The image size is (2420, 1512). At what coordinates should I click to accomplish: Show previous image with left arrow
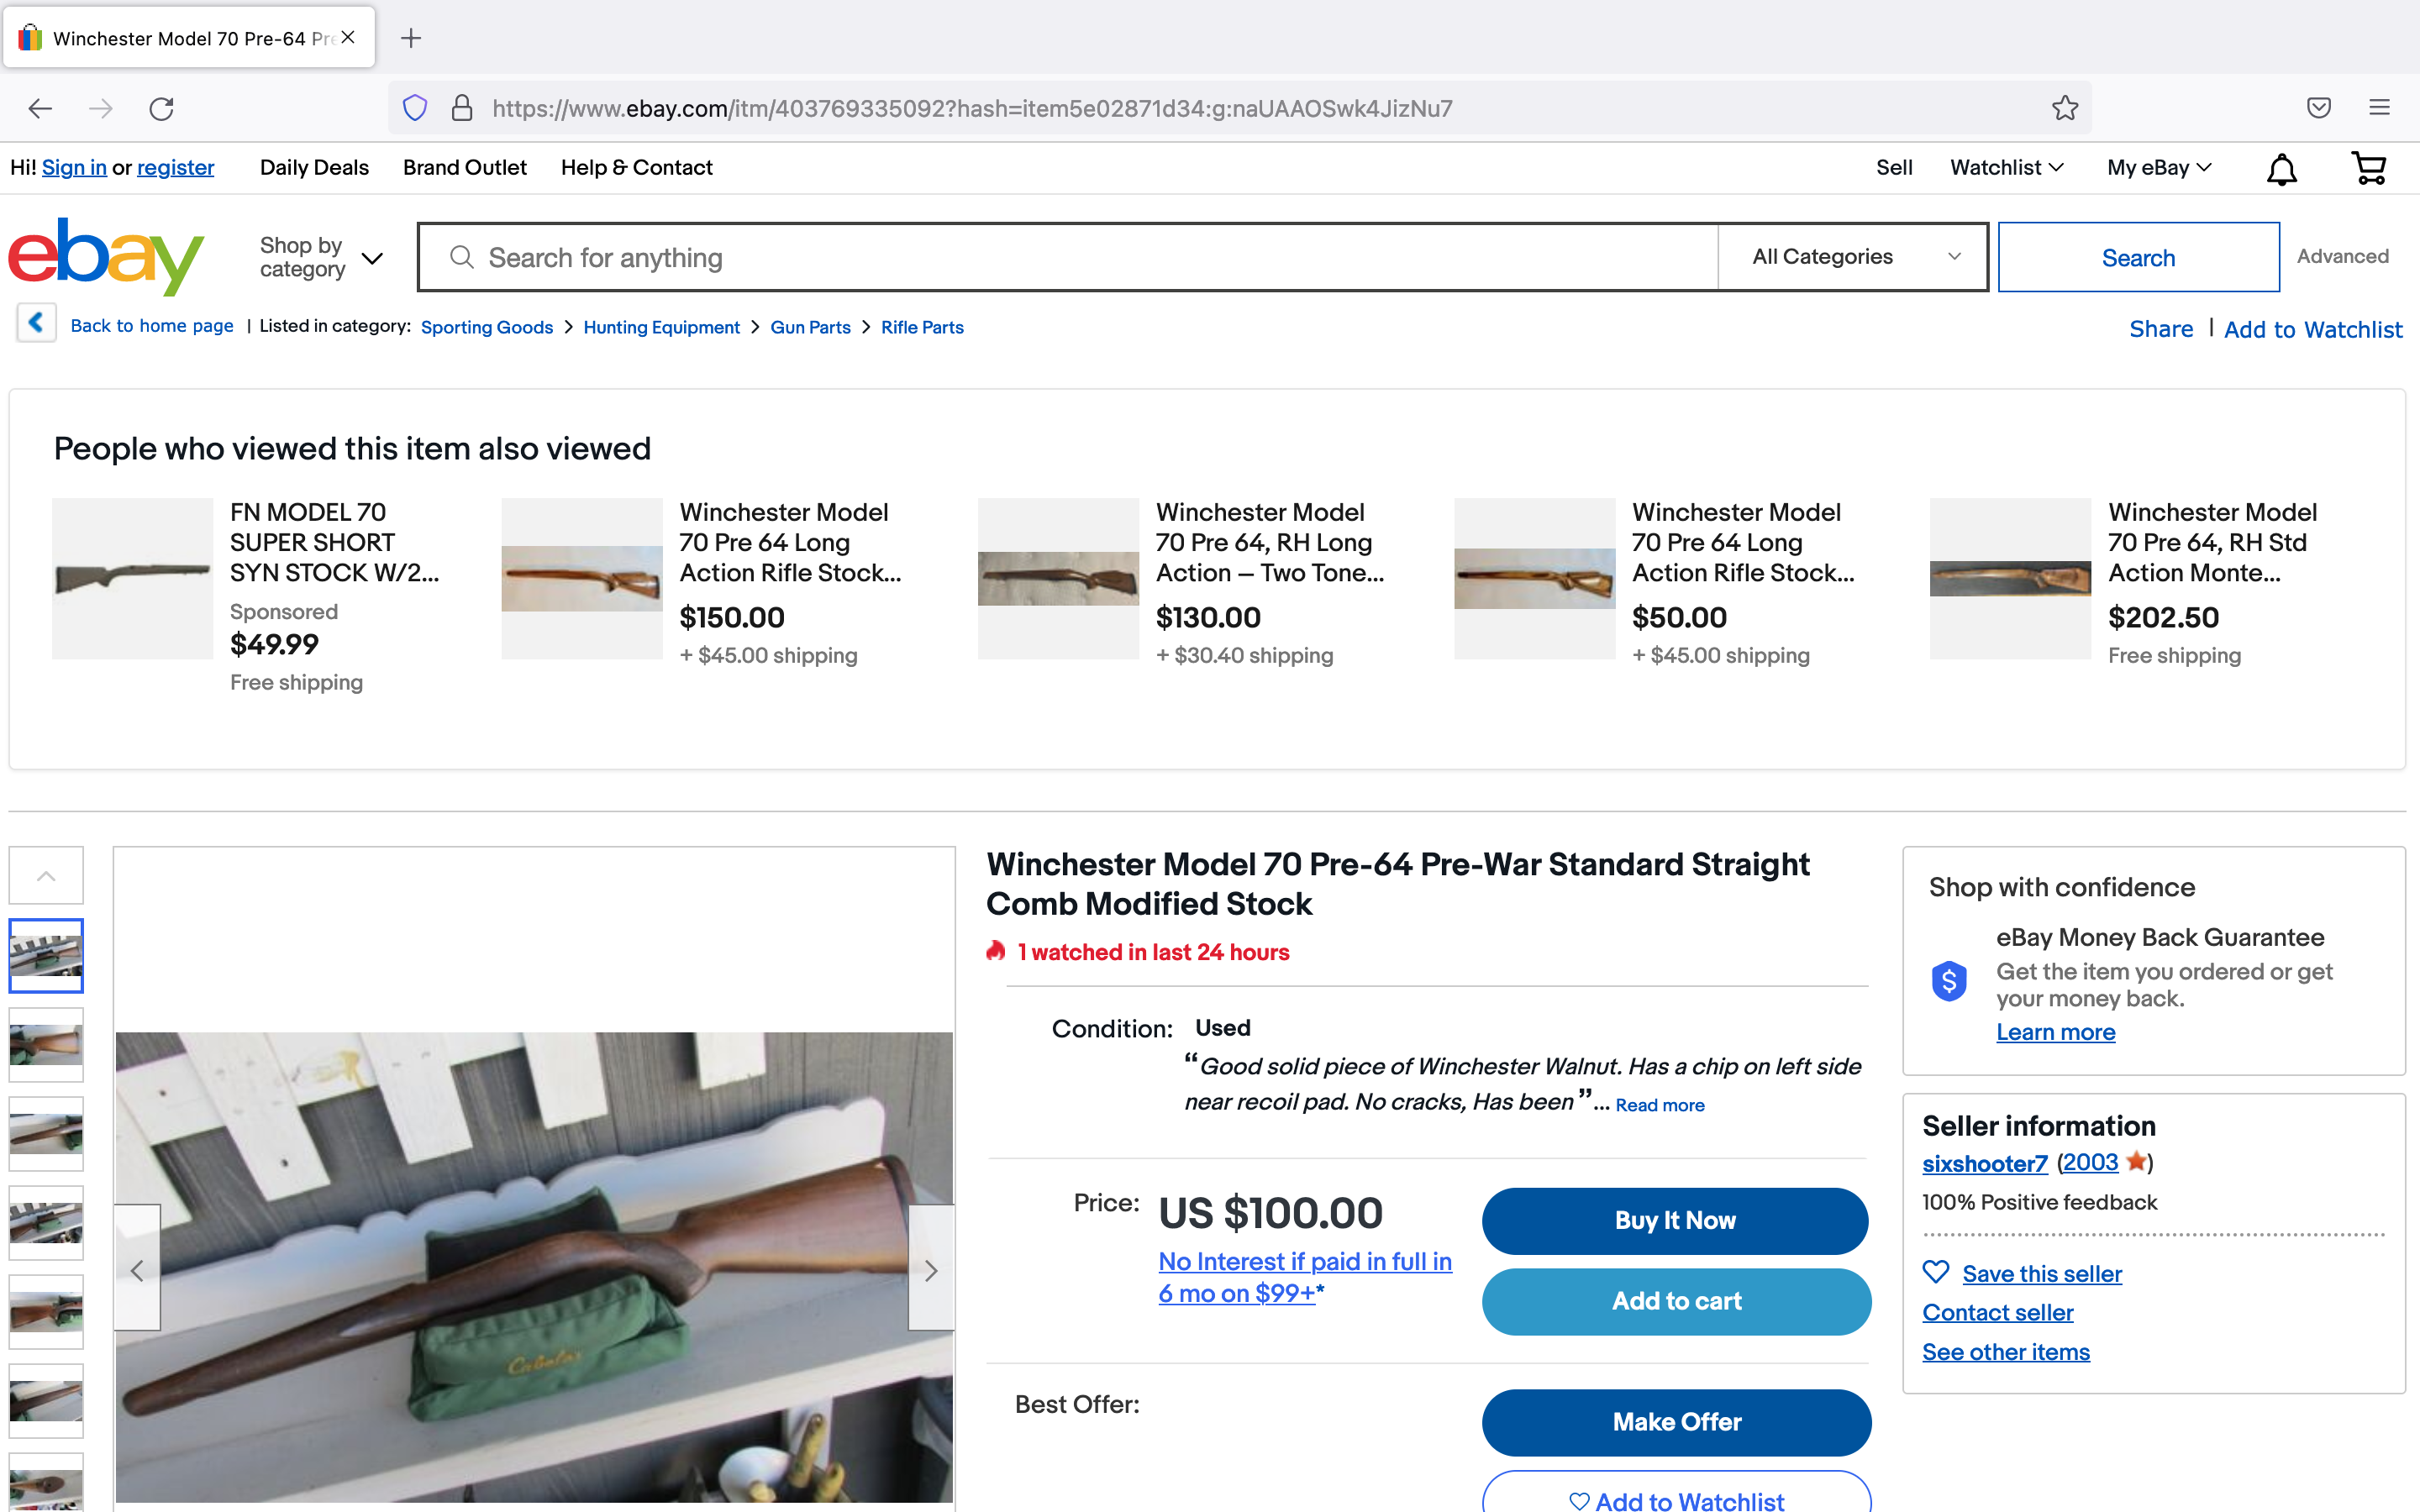click(x=137, y=1269)
